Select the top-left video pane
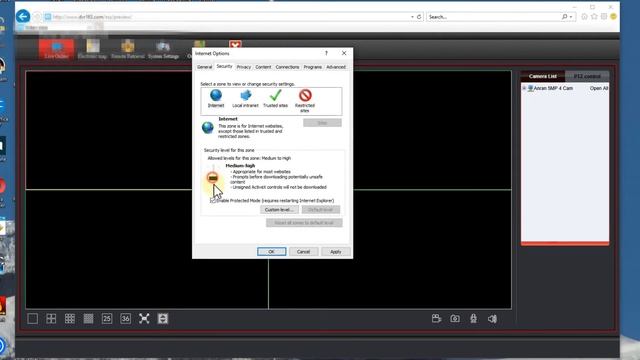This screenshot has height=360, width=640. [x=147, y=130]
